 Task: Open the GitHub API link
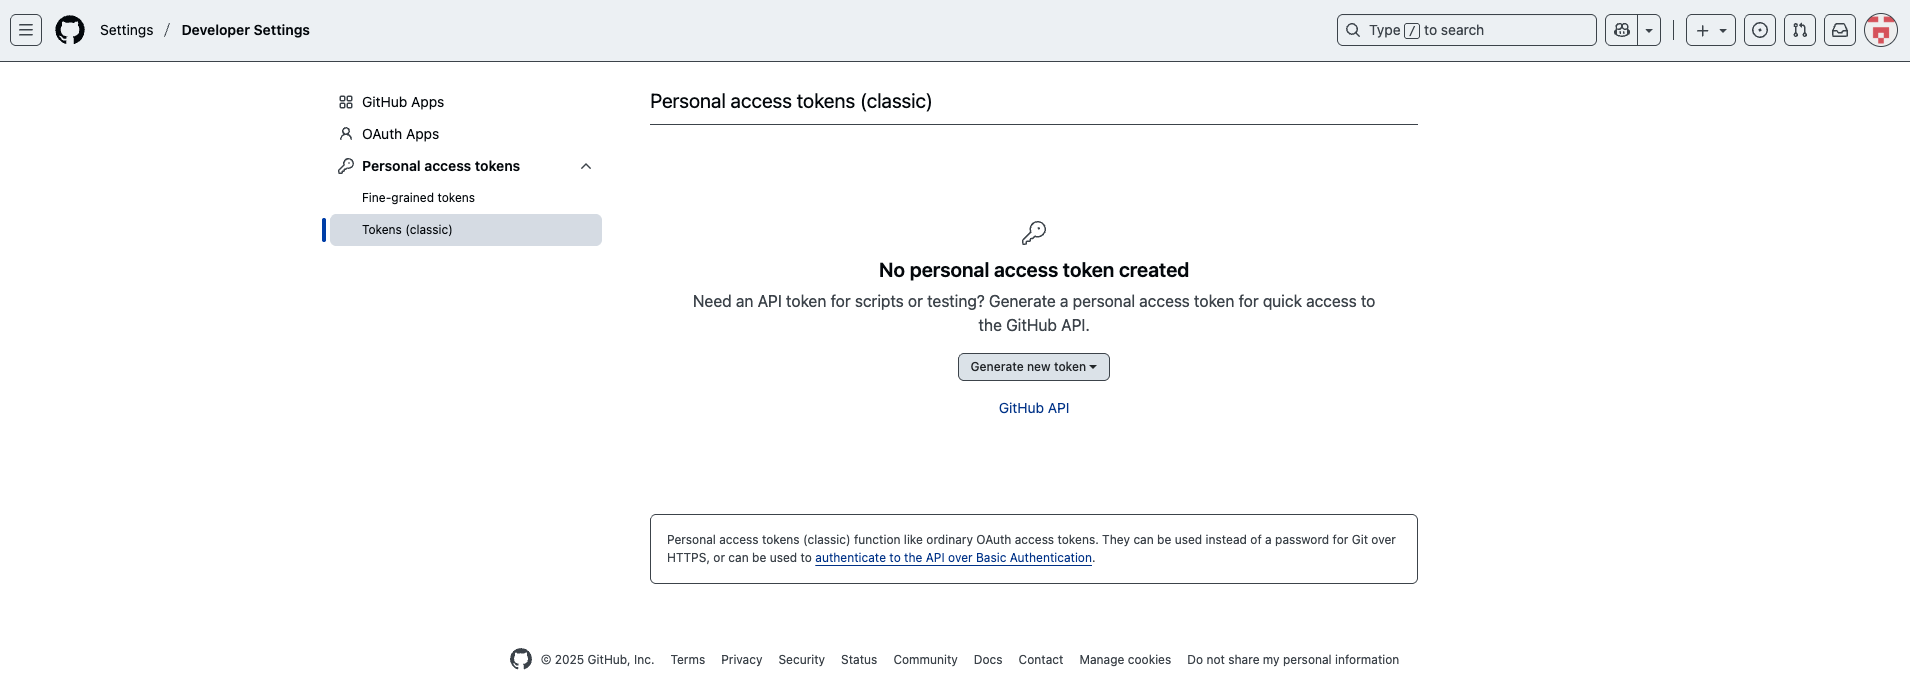[1034, 408]
